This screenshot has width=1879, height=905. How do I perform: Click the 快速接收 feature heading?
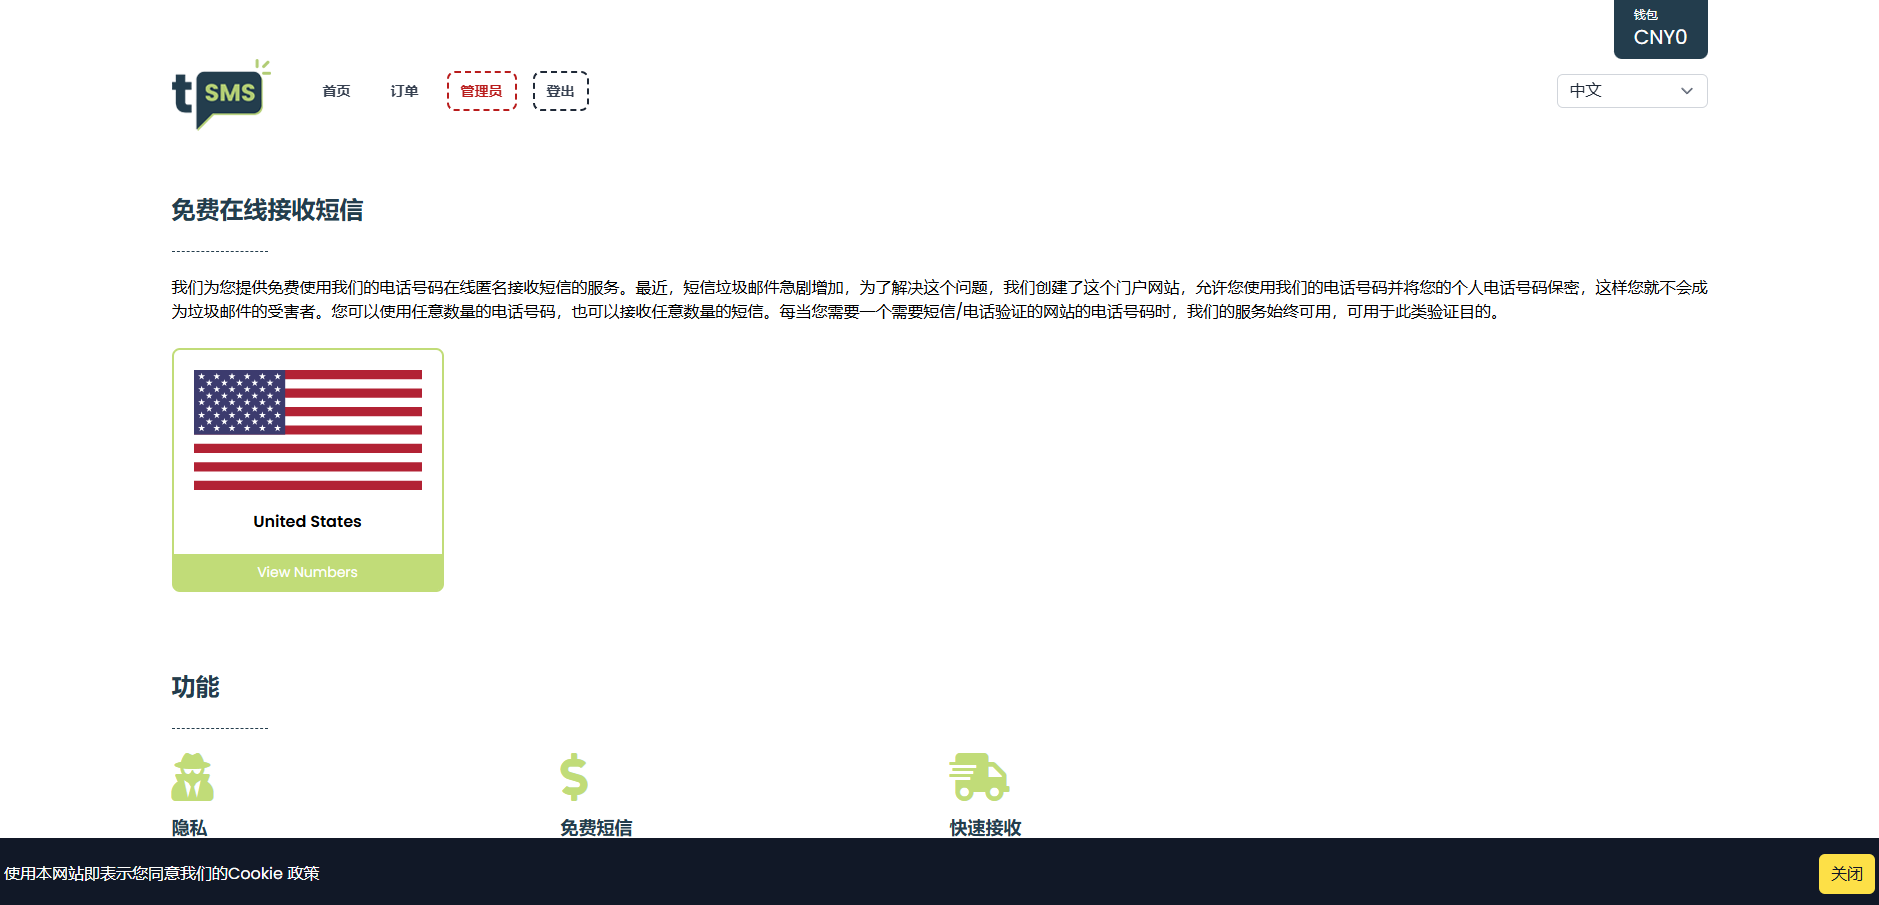point(985,827)
